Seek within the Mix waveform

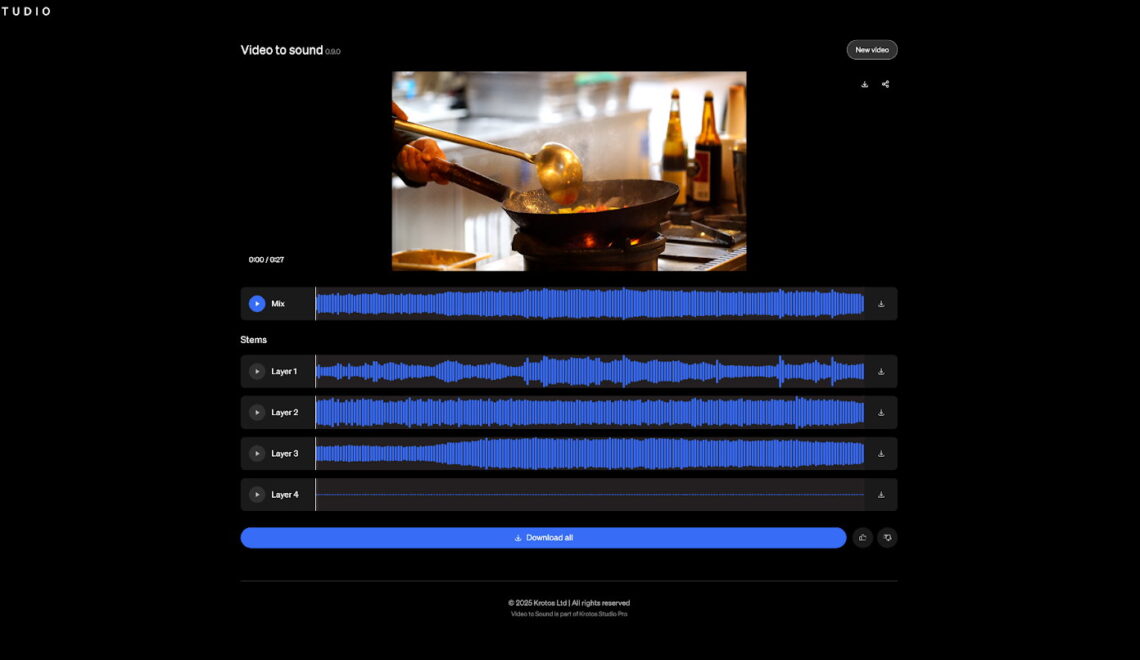590,304
